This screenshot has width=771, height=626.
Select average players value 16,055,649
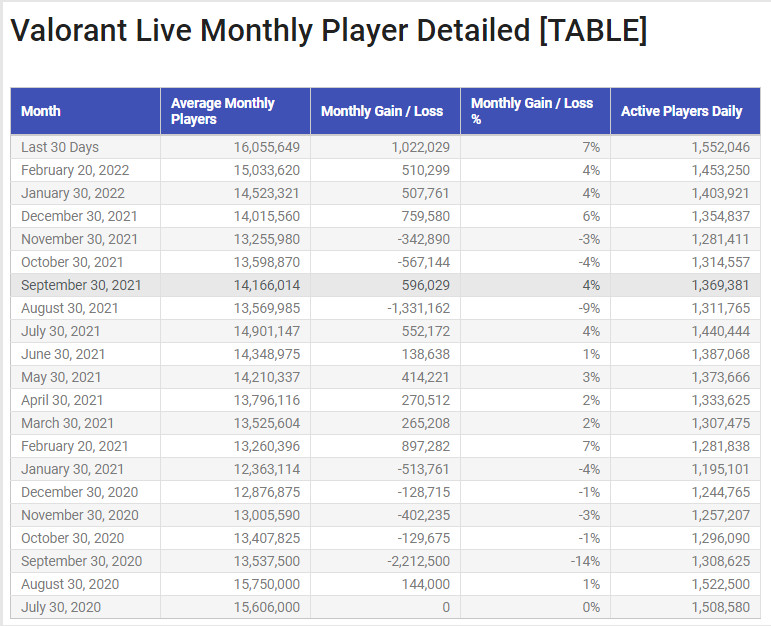(267, 147)
